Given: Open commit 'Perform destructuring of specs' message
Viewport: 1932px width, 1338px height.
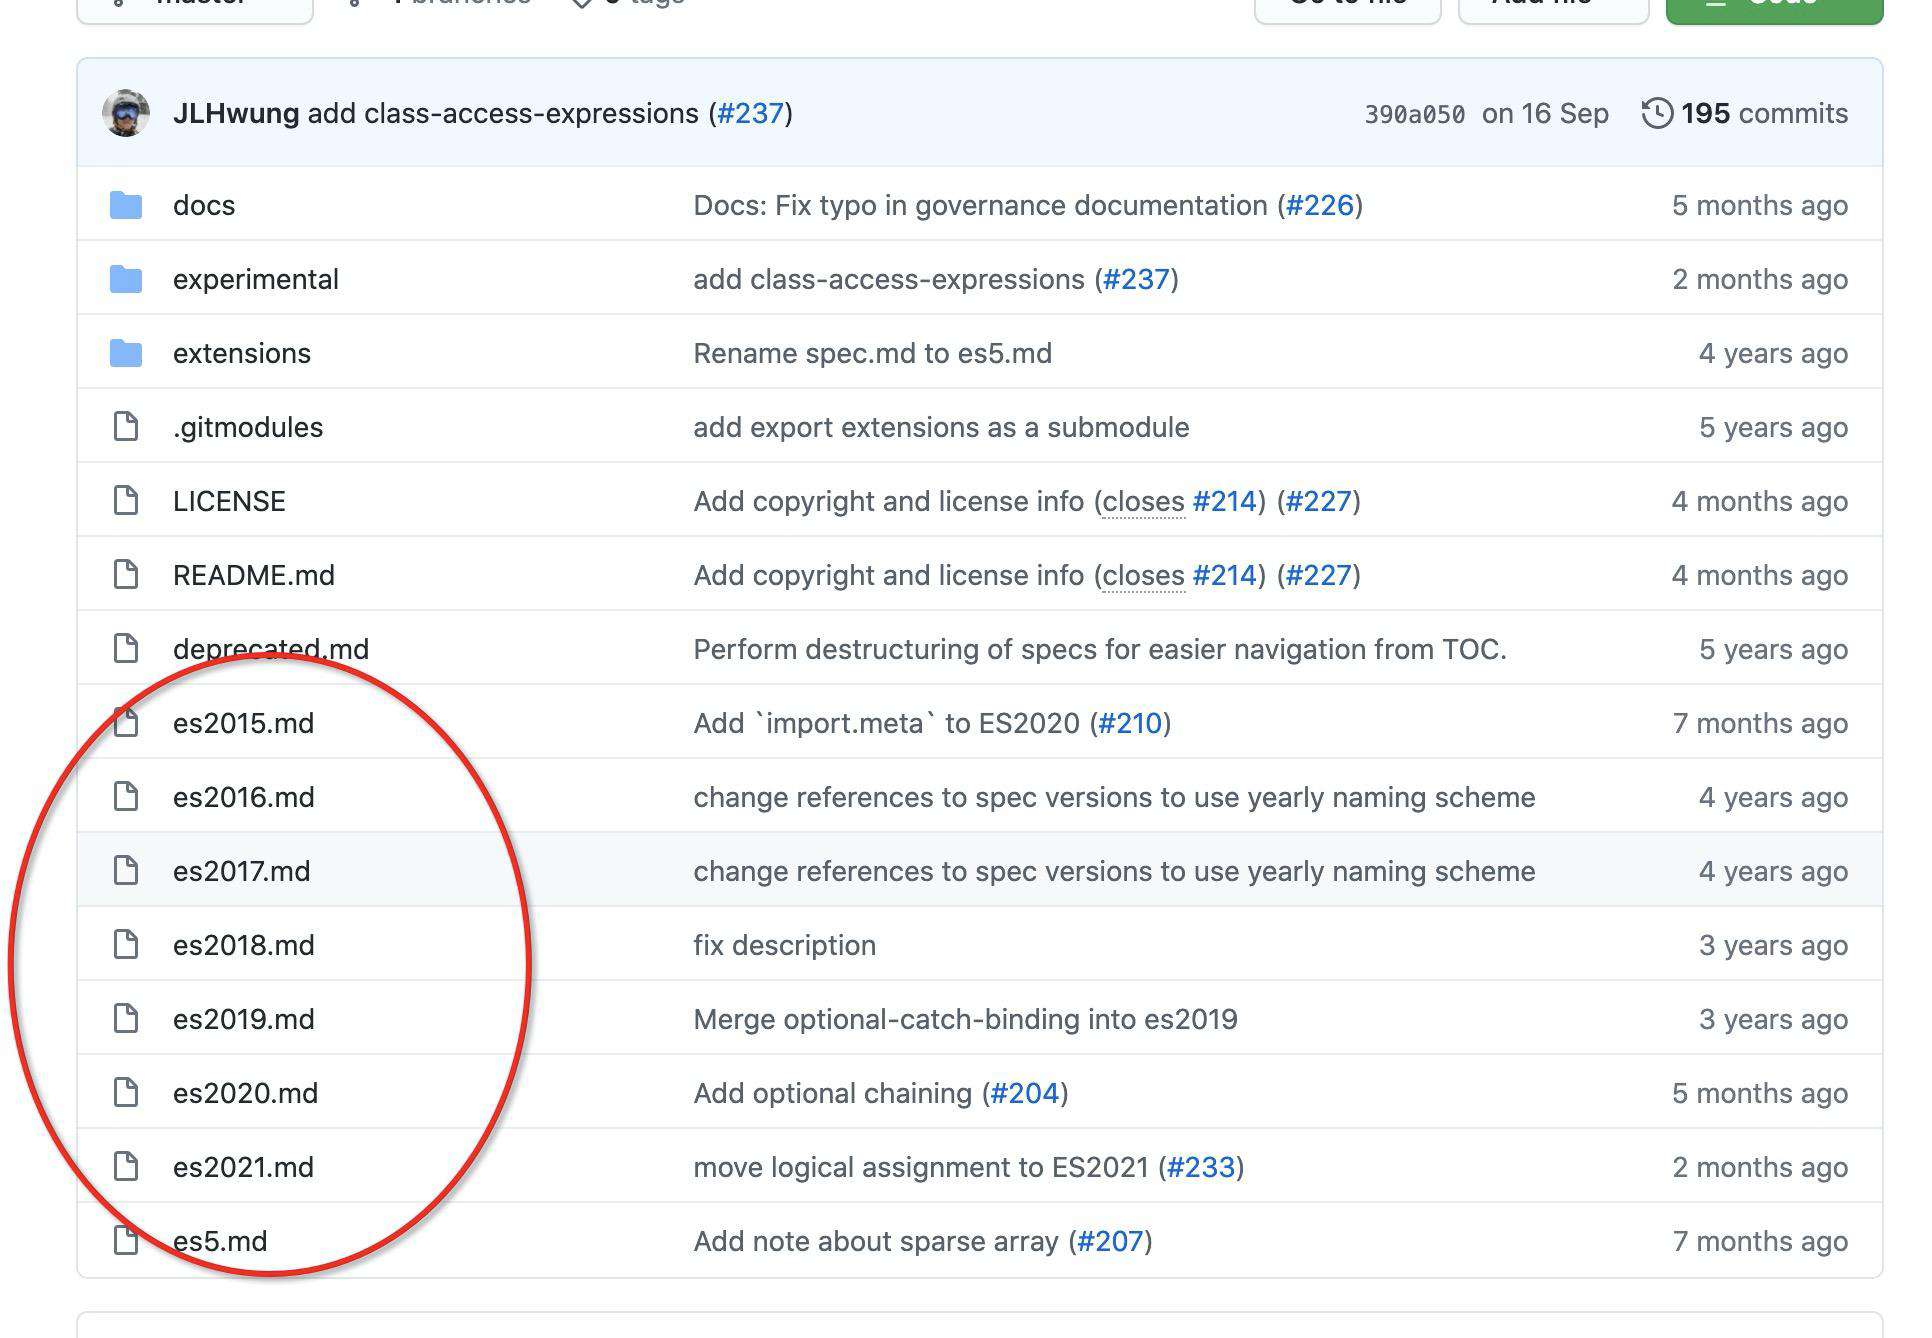Looking at the screenshot, I should 1100,649.
